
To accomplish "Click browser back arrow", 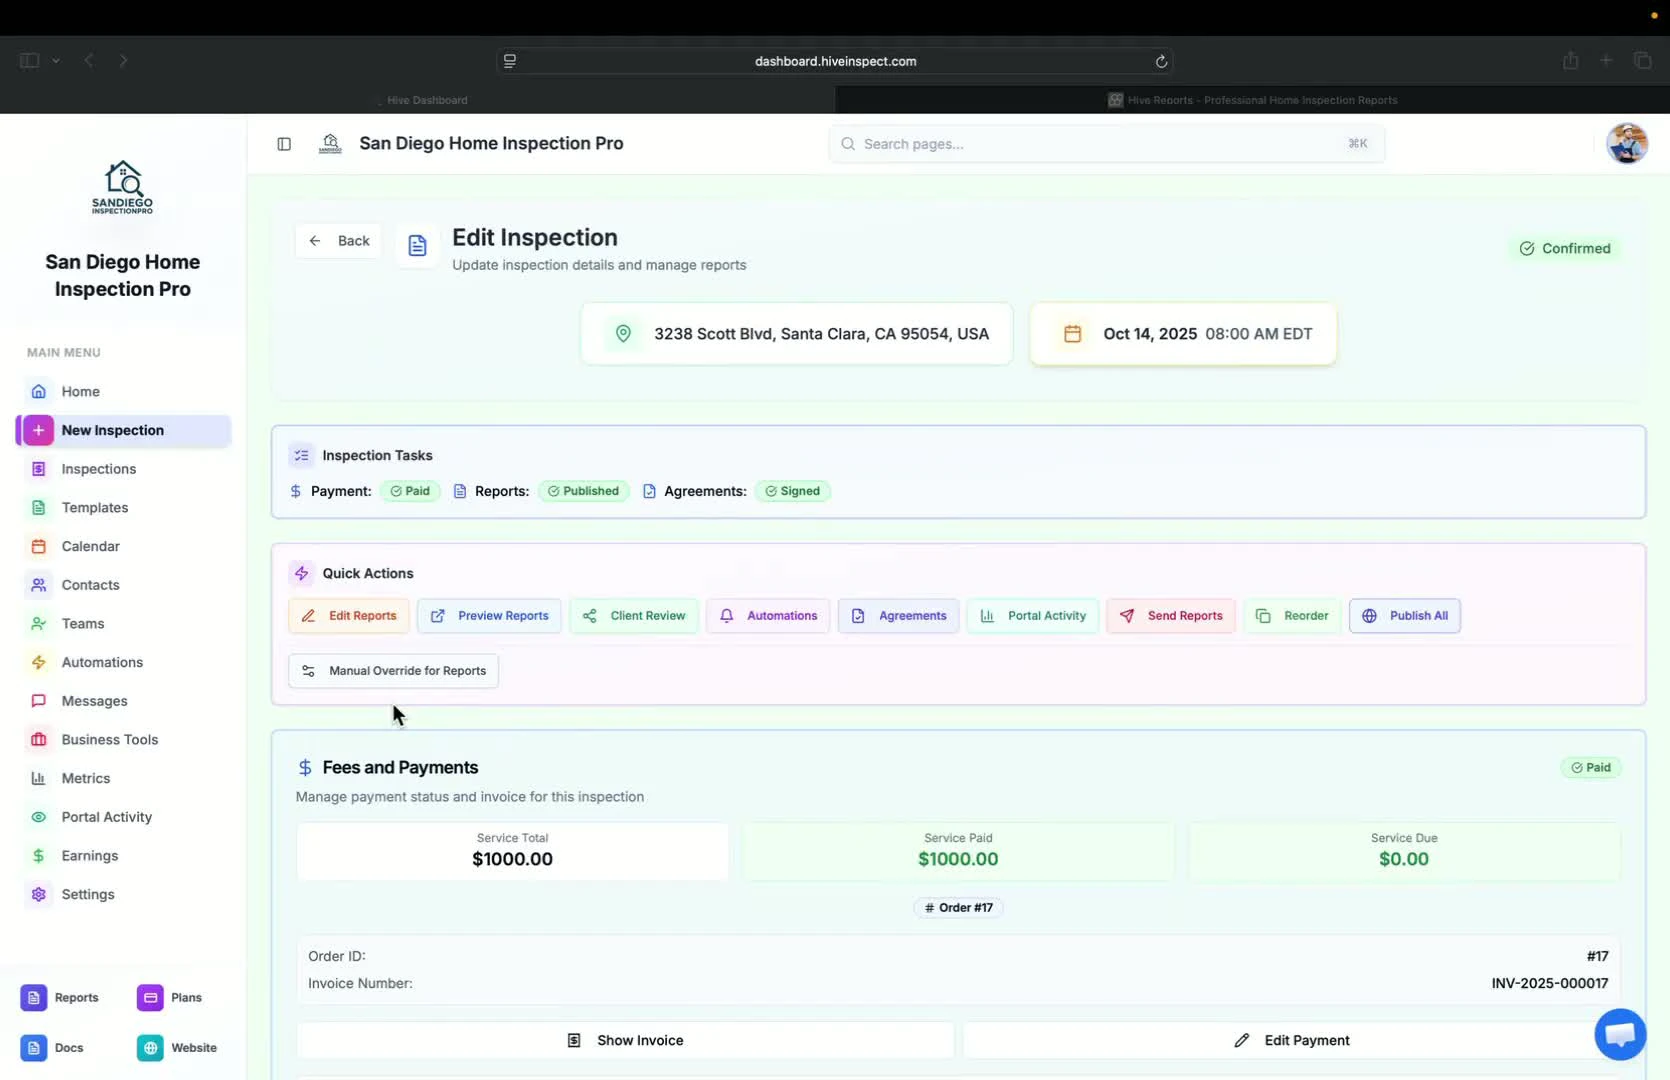I will coord(89,61).
